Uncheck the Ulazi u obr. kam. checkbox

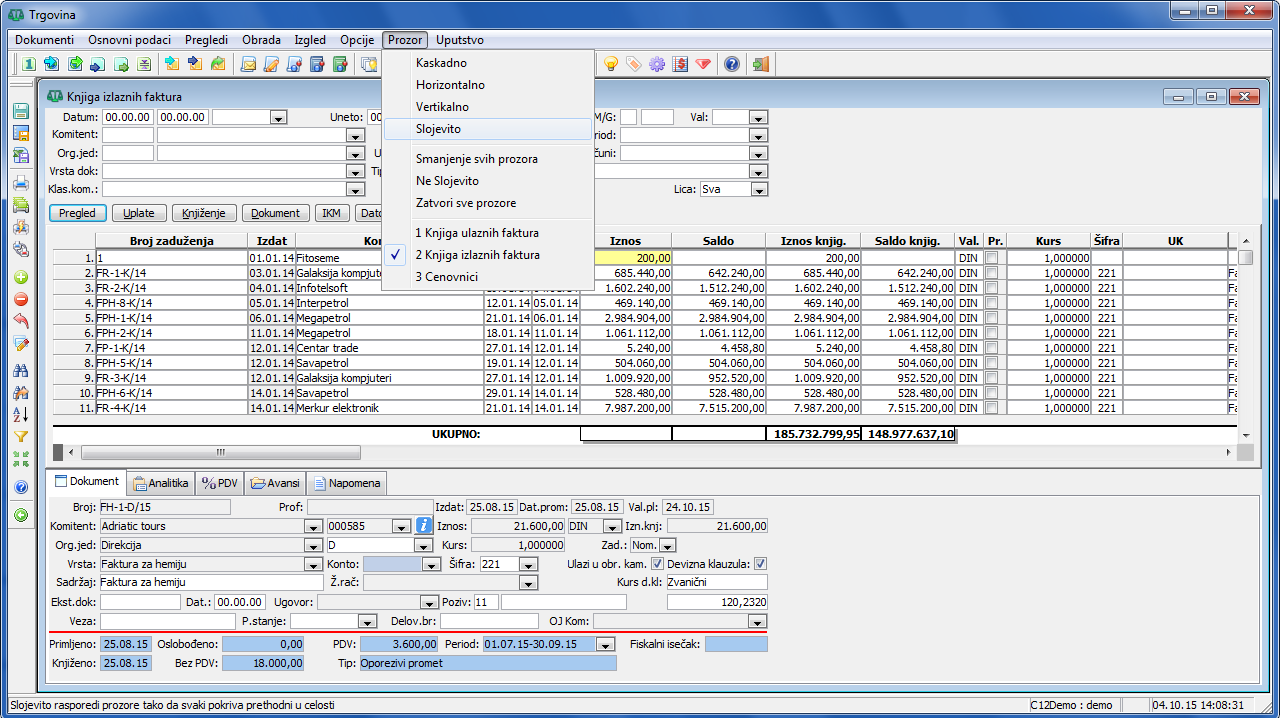(657, 564)
